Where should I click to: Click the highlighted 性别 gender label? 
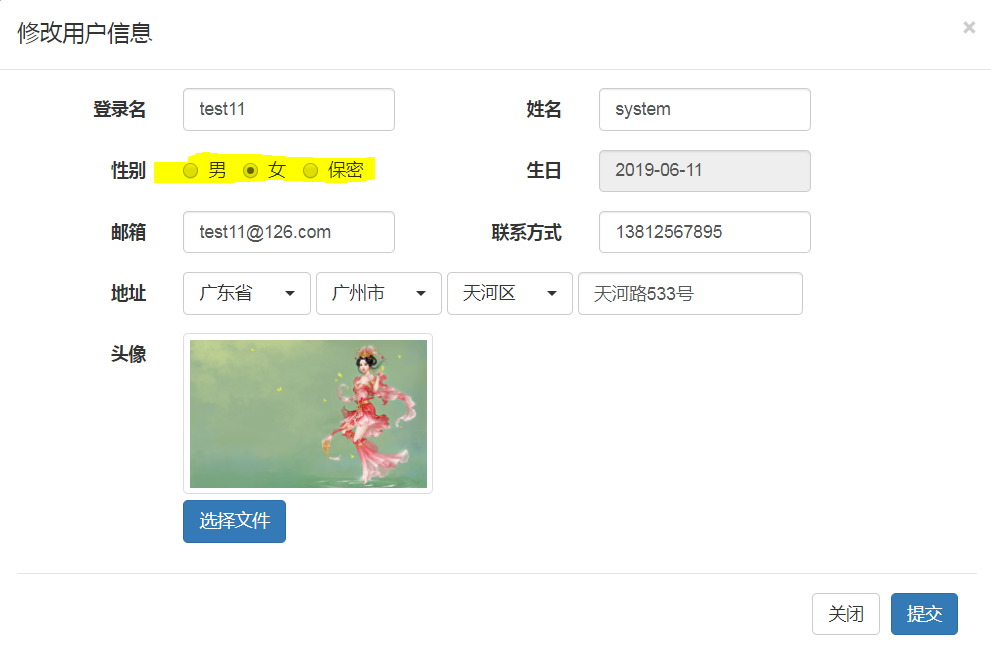[x=128, y=170]
